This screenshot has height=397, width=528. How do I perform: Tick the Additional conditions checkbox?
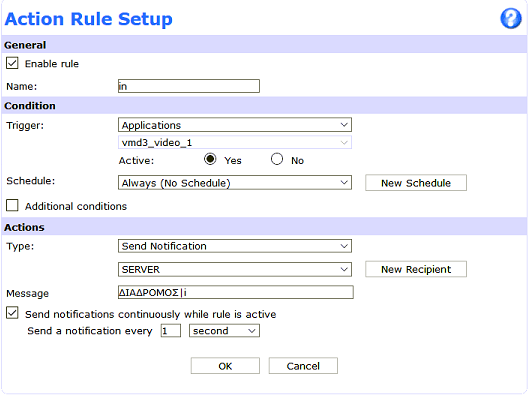coord(12,205)
